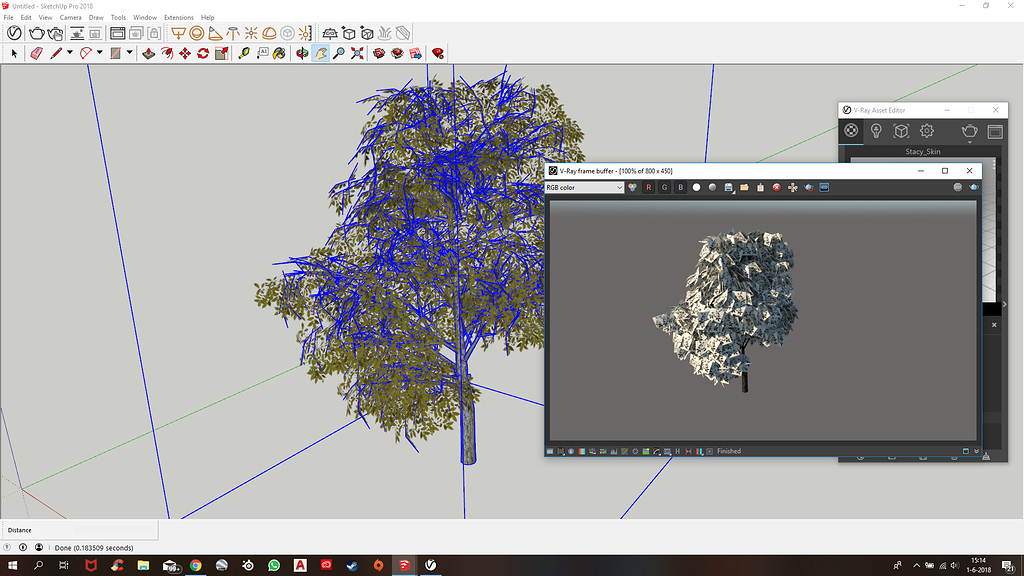Open the Lights tab in Asset Editor

coord(876,131)
